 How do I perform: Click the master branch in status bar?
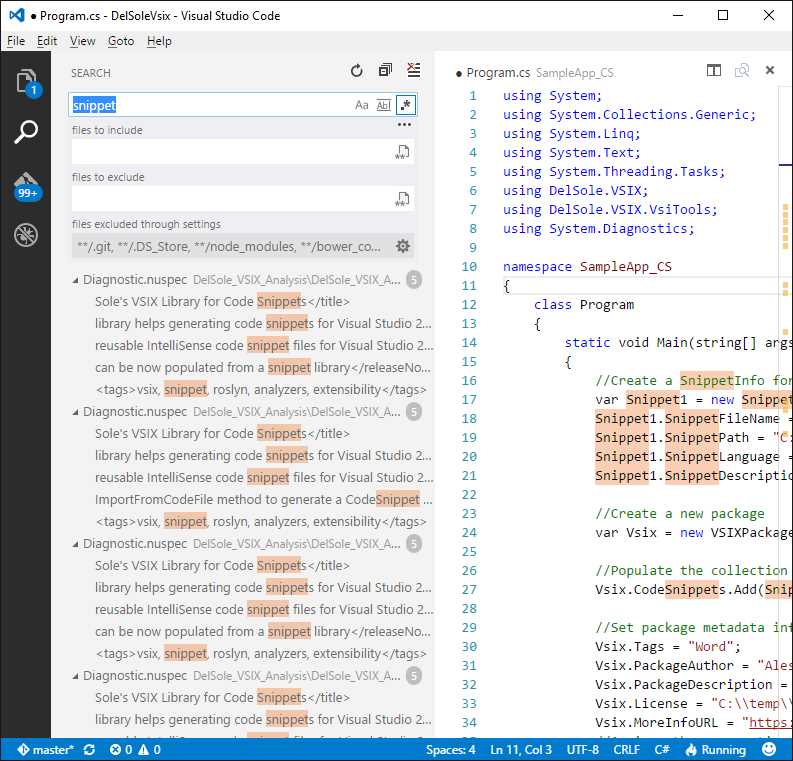(x=46, y=749)
